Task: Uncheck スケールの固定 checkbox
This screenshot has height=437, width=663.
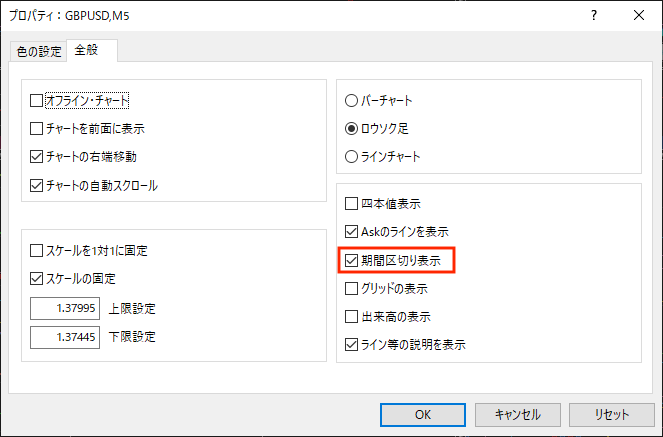Action: 38,278
